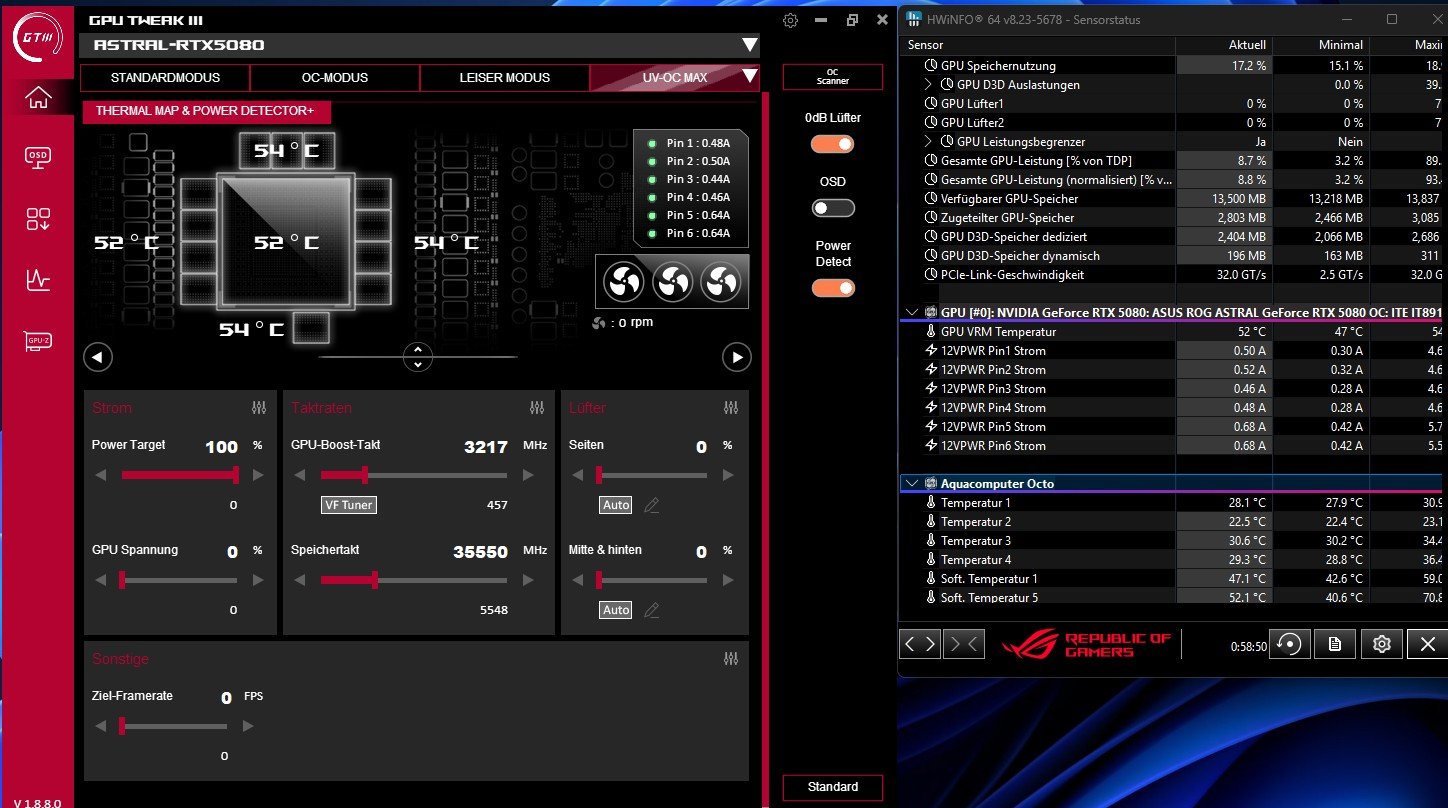Click the GT III logo
Viewport: 1448px width, 808px height.
37,37
